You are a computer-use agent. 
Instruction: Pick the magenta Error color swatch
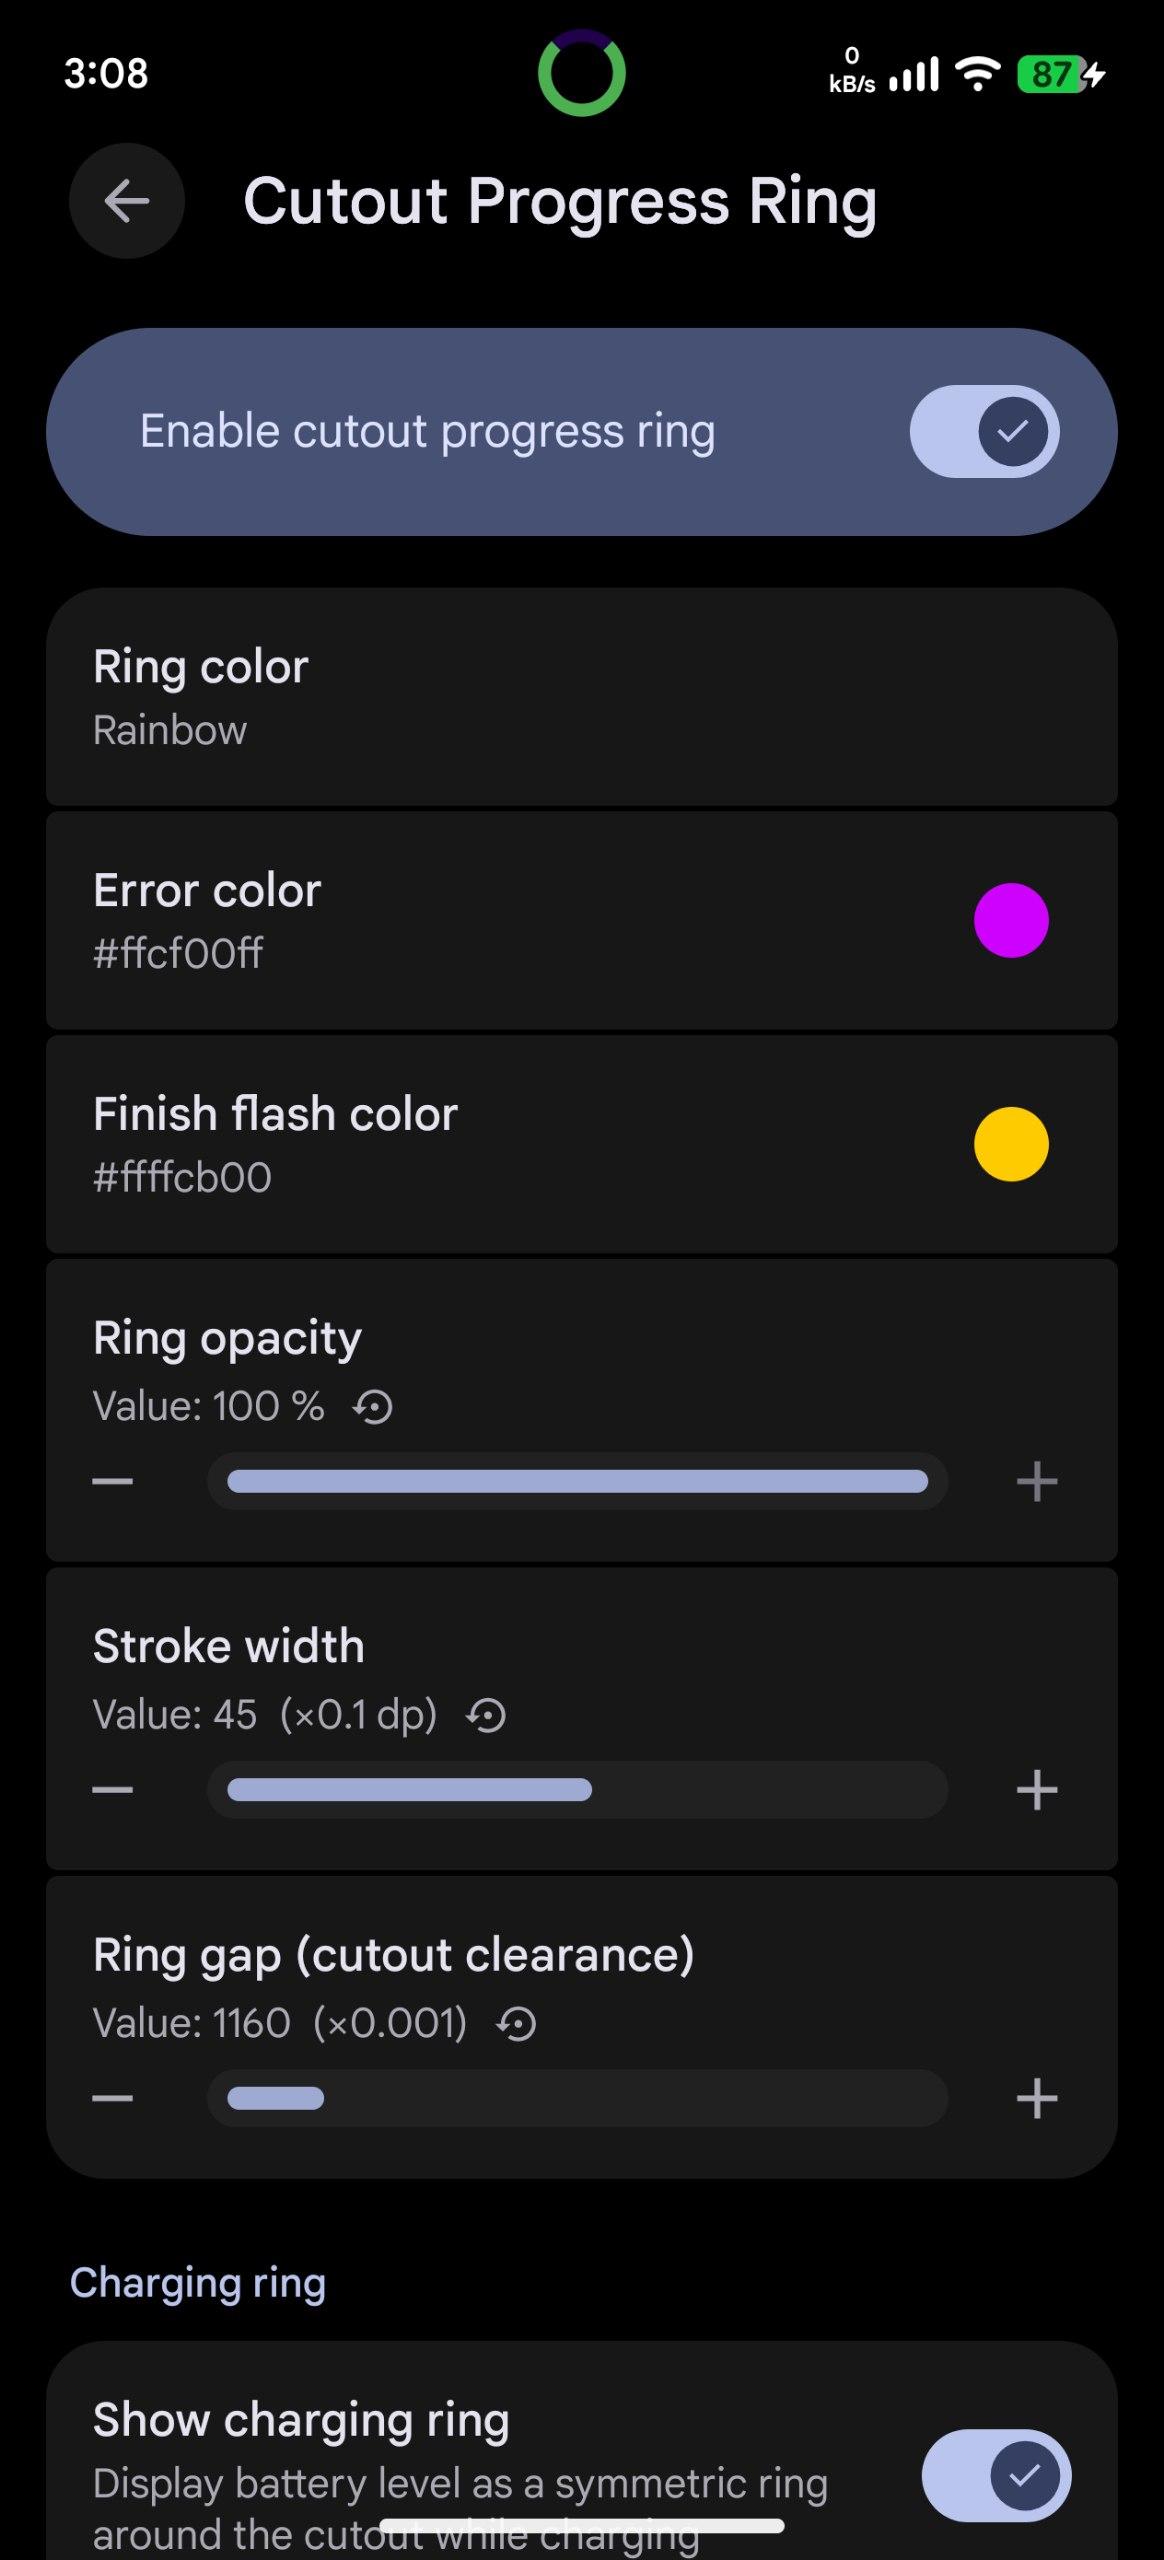coord(1011,920)
